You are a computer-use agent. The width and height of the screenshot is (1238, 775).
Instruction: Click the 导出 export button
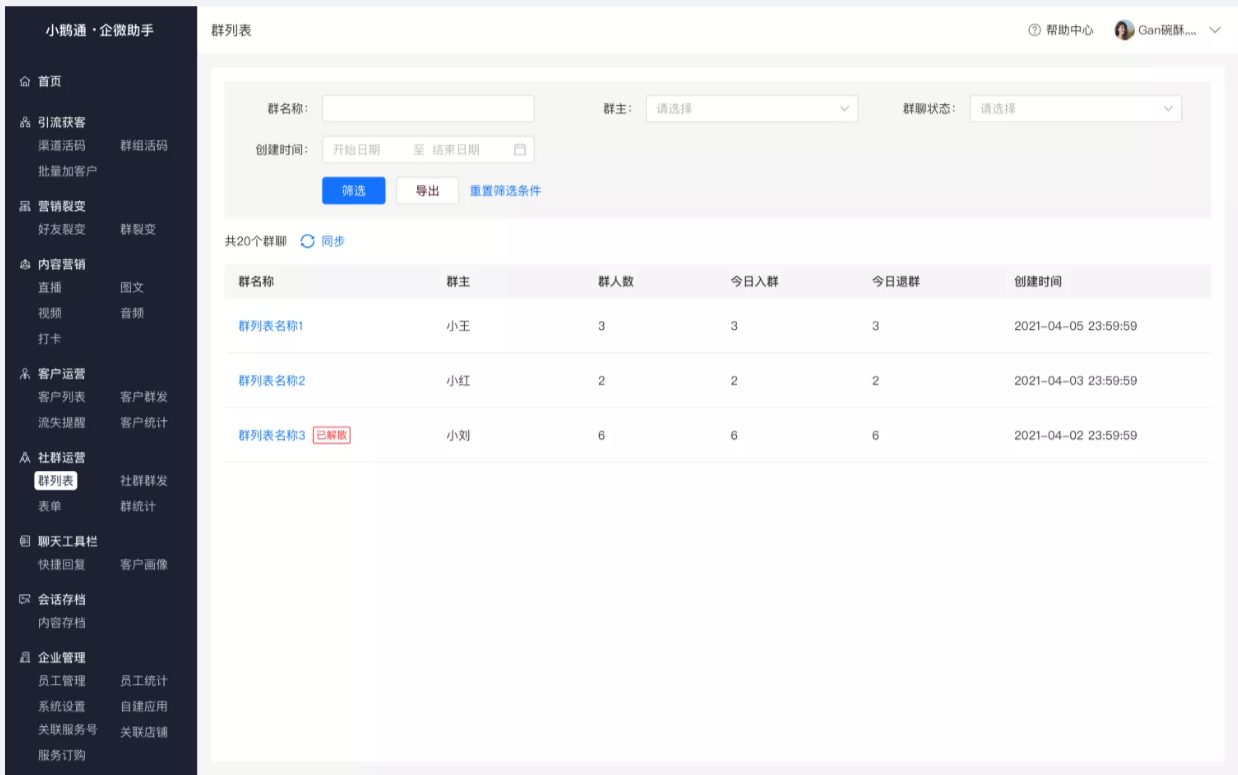(x=427, y=191)
